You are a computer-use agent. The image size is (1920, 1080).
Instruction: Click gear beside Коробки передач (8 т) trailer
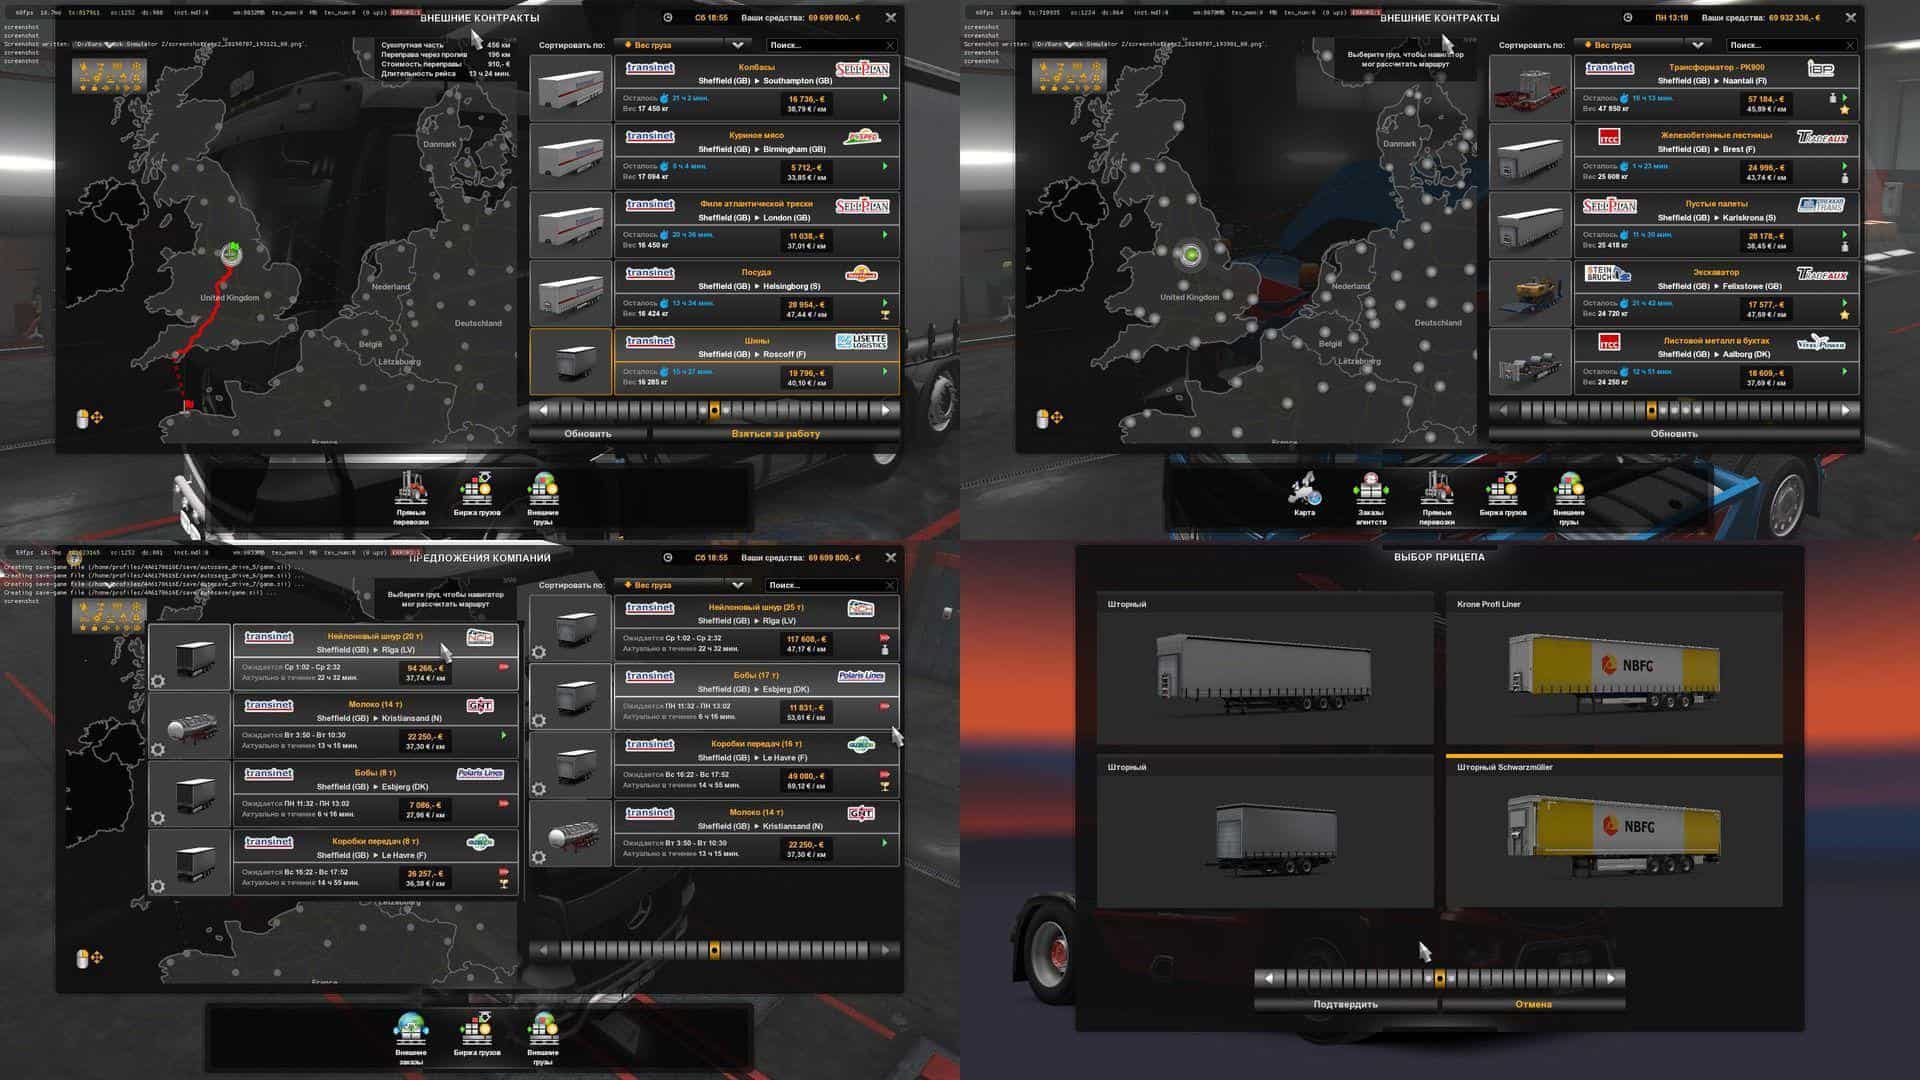(x=158, y=887)
